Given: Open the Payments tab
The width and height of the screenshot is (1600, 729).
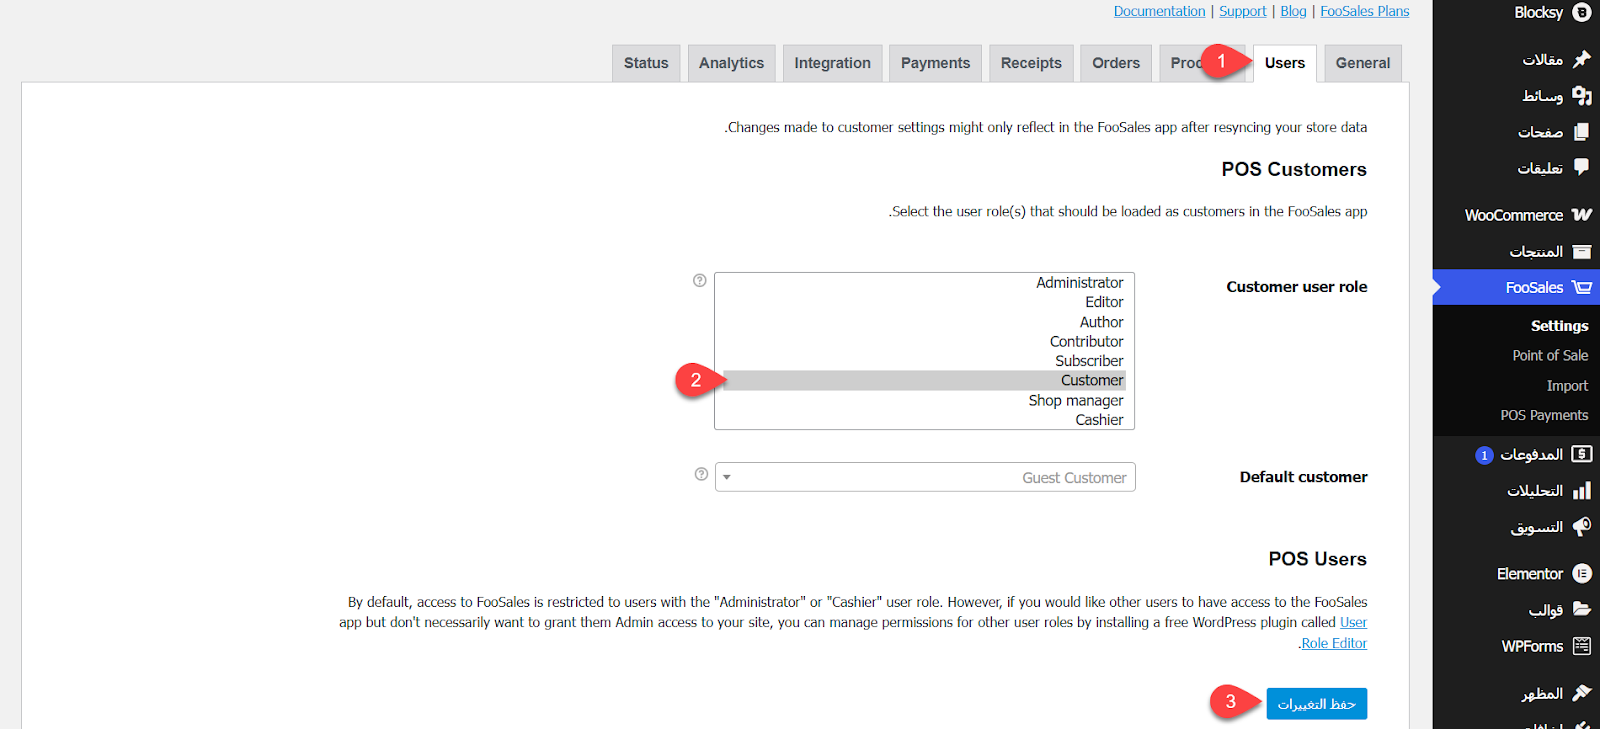Looking at the screenshot, I should coord(935,63).
